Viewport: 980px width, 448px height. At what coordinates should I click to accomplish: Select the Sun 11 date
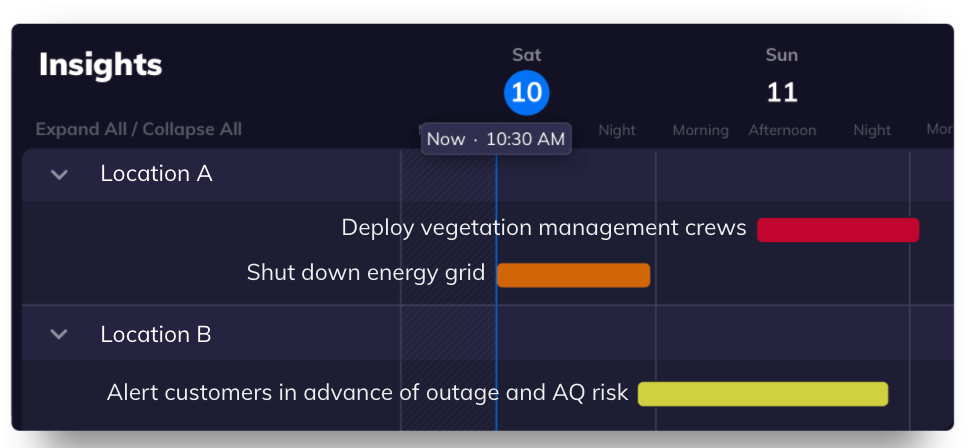pos(782,92)
